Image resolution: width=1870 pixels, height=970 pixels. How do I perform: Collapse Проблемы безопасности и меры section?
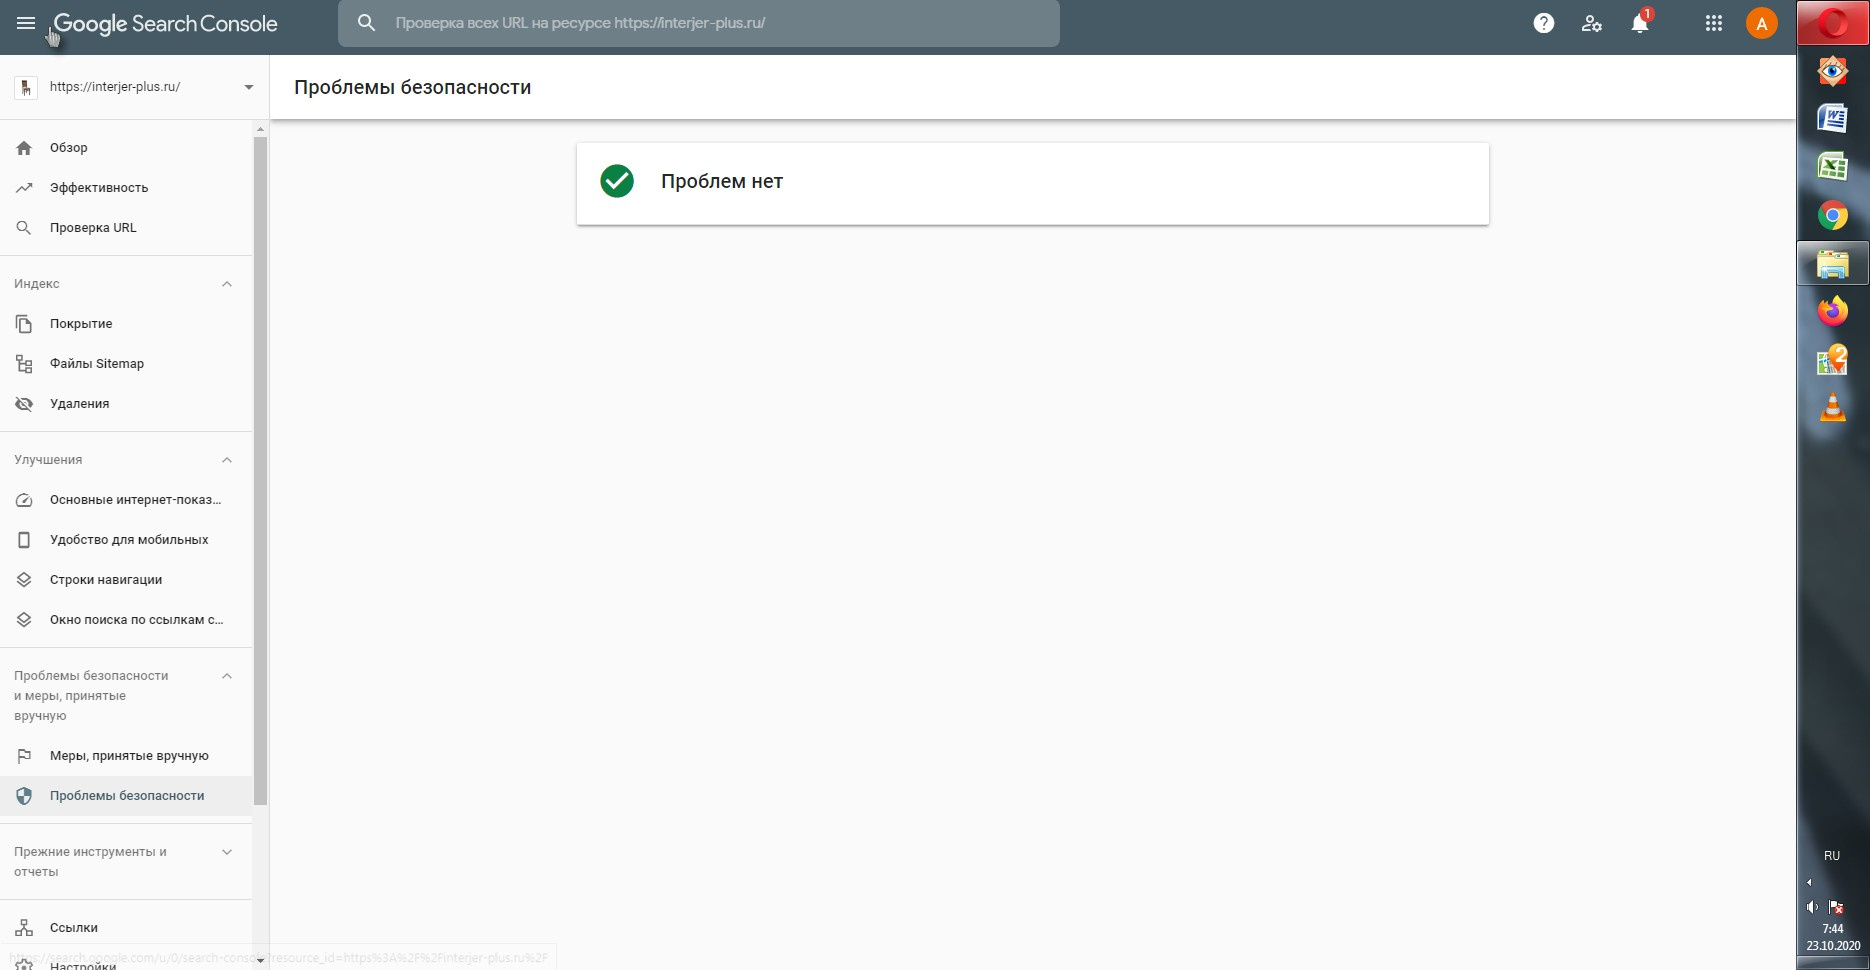click(227, 676)
